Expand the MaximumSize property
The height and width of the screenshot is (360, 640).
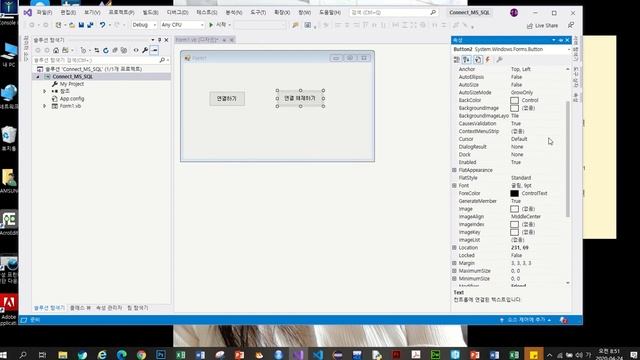(x=454, y=271)
